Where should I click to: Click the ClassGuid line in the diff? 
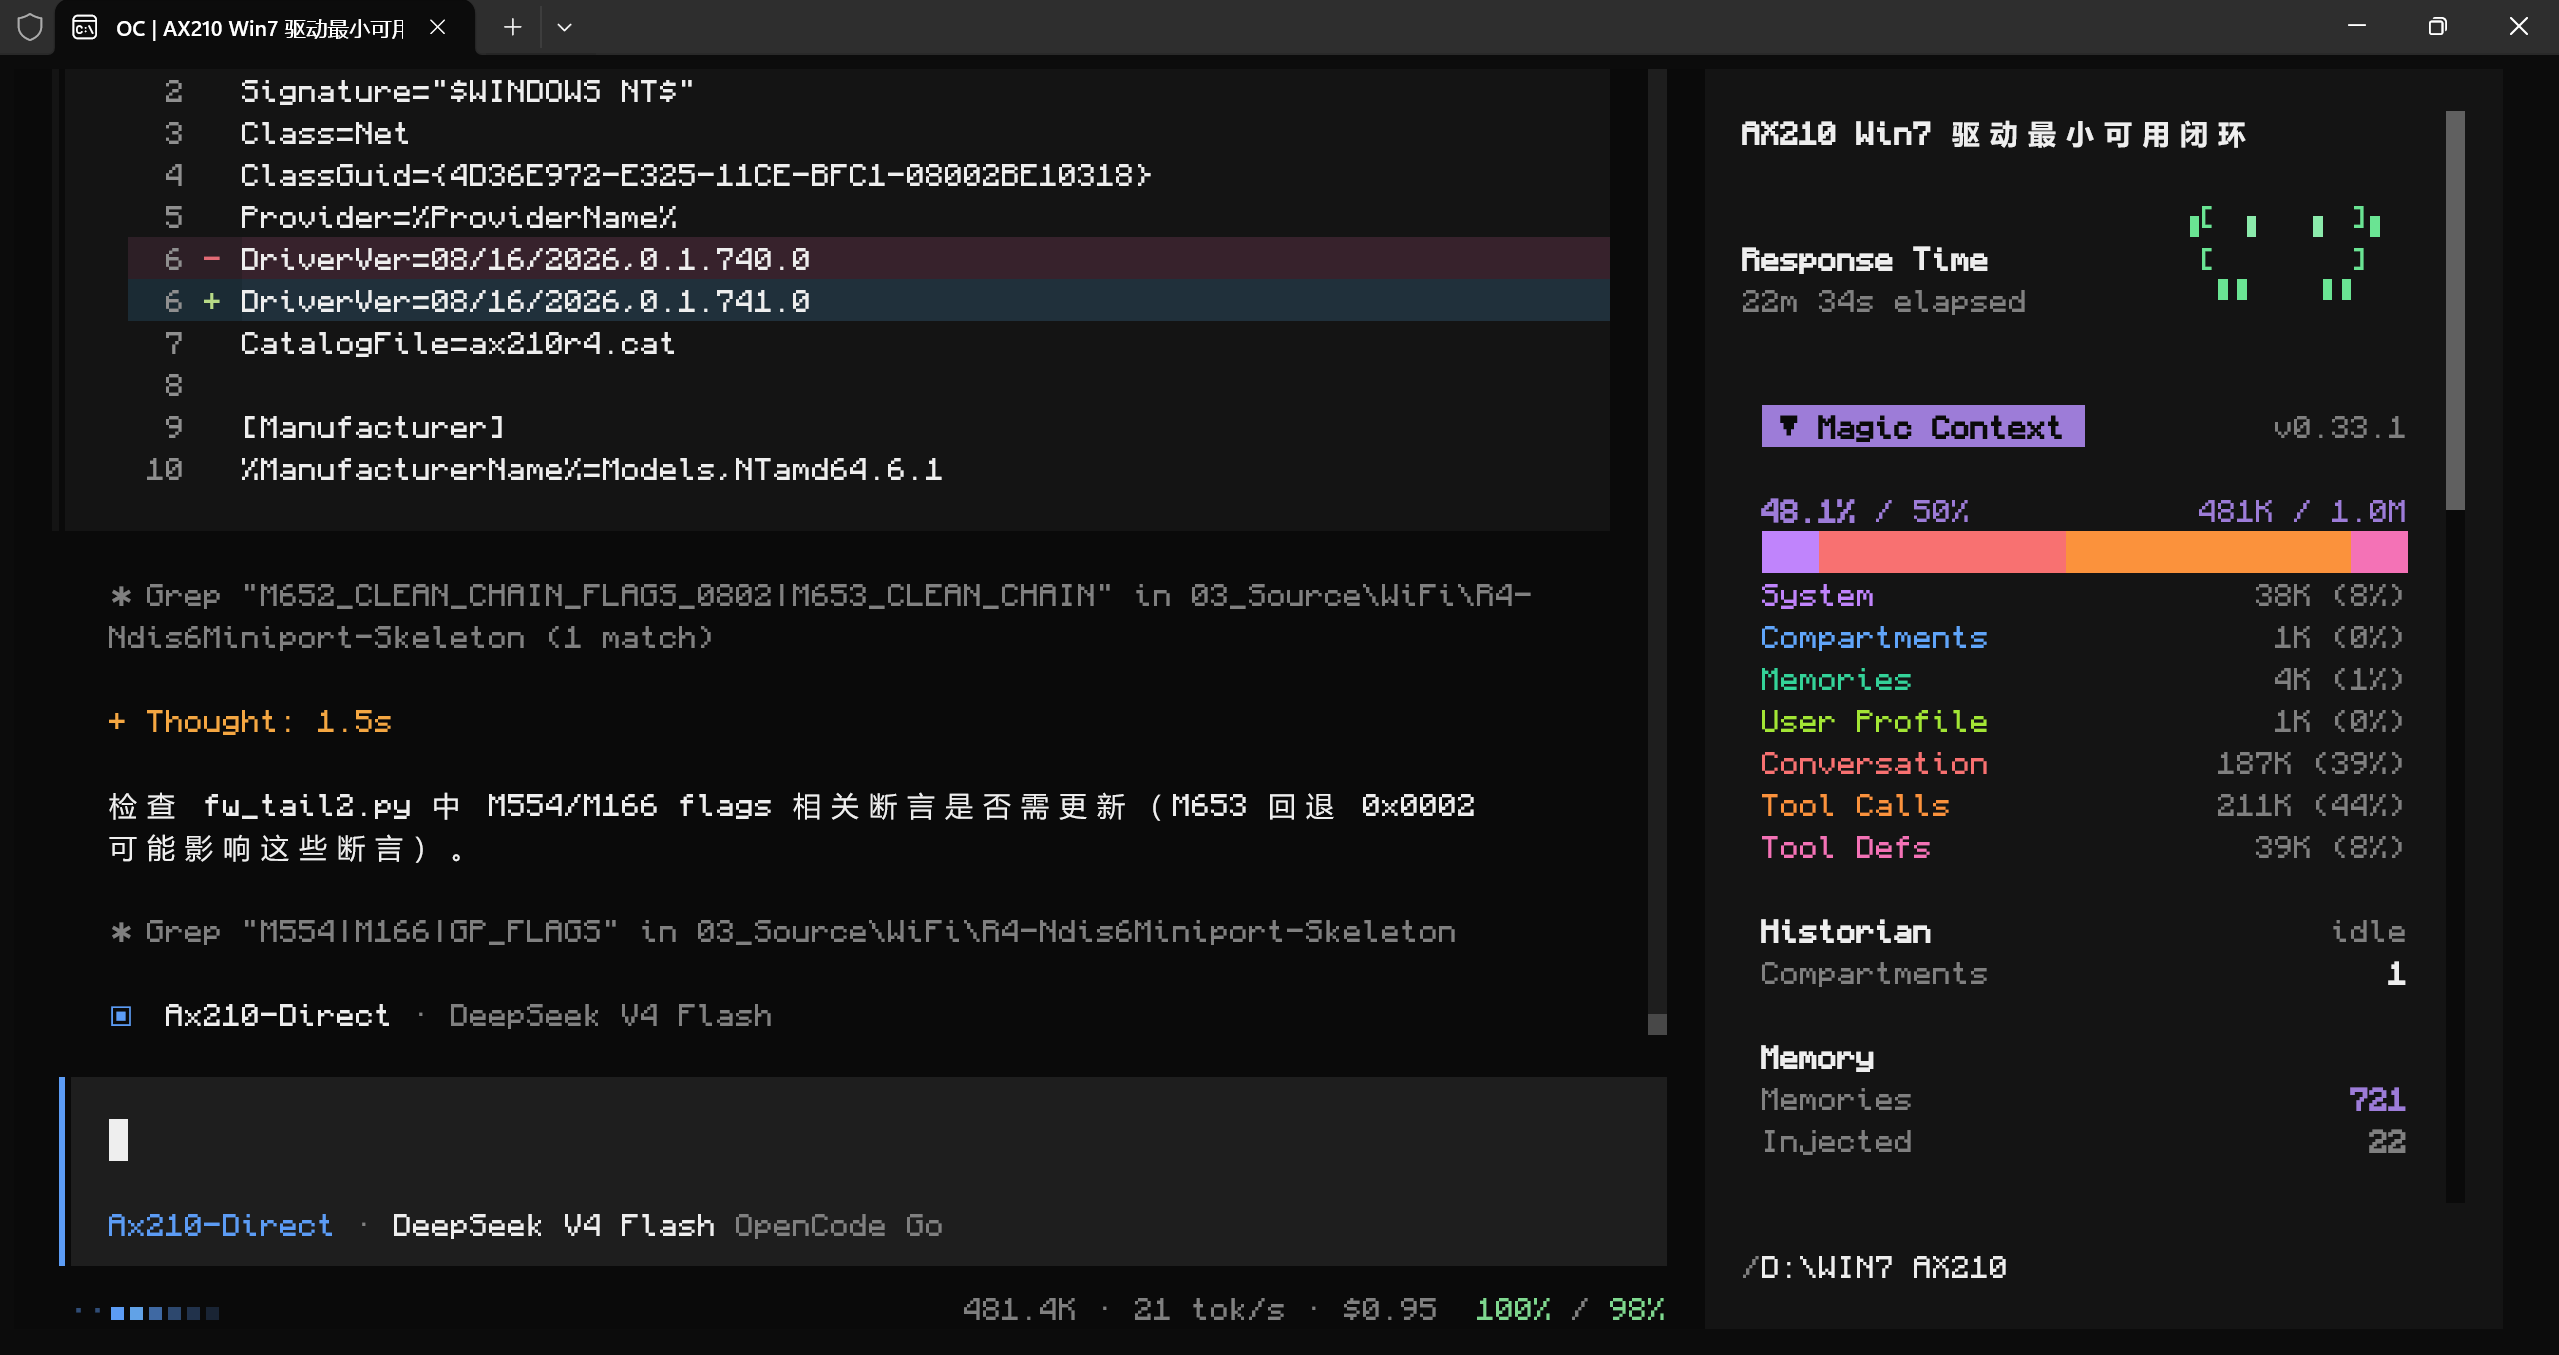tap(696, 175)
